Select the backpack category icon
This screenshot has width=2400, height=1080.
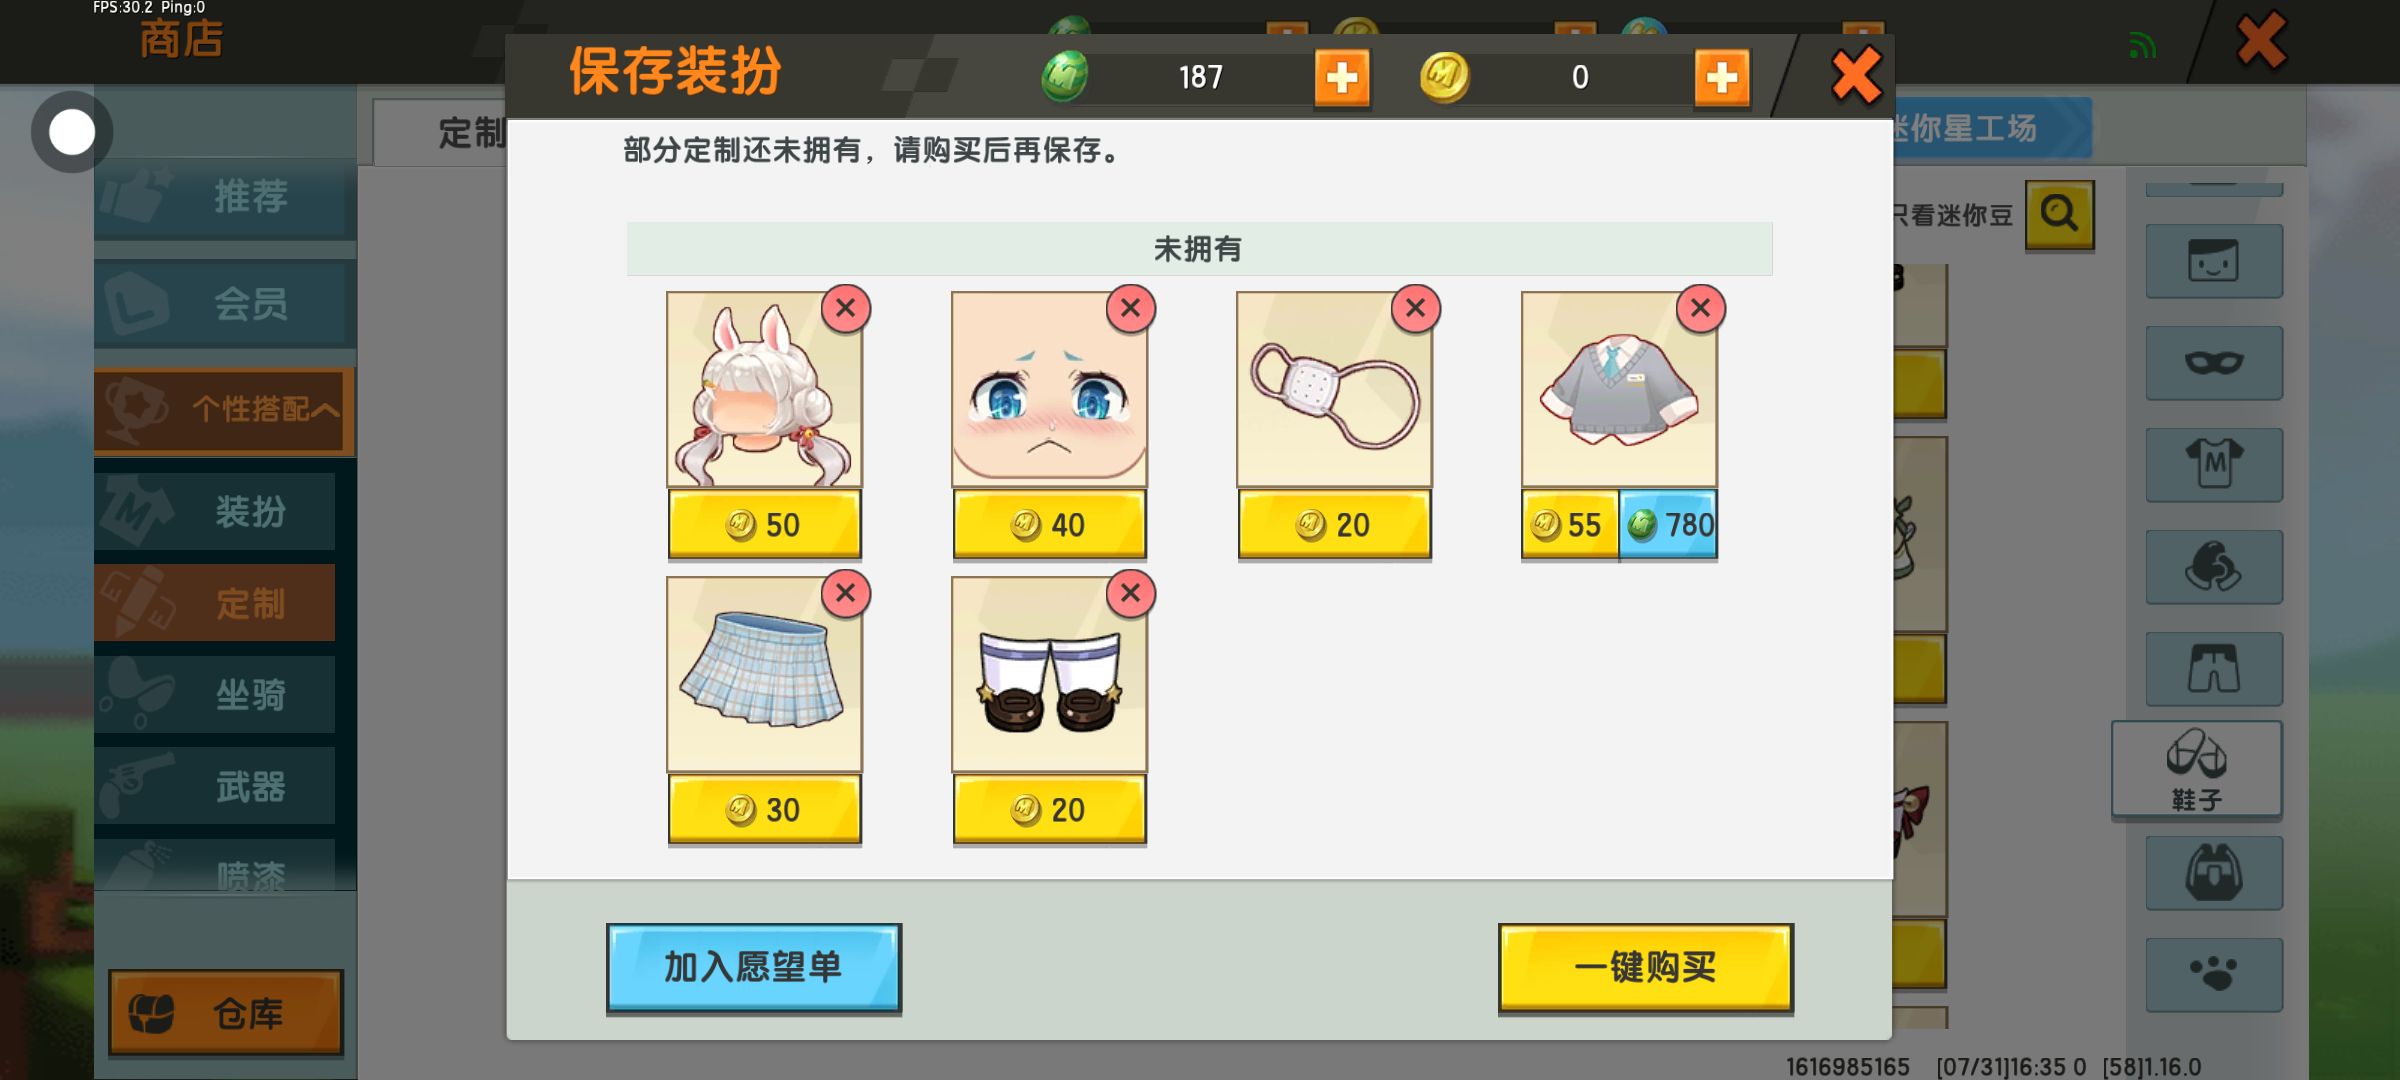coord(2213,873)
